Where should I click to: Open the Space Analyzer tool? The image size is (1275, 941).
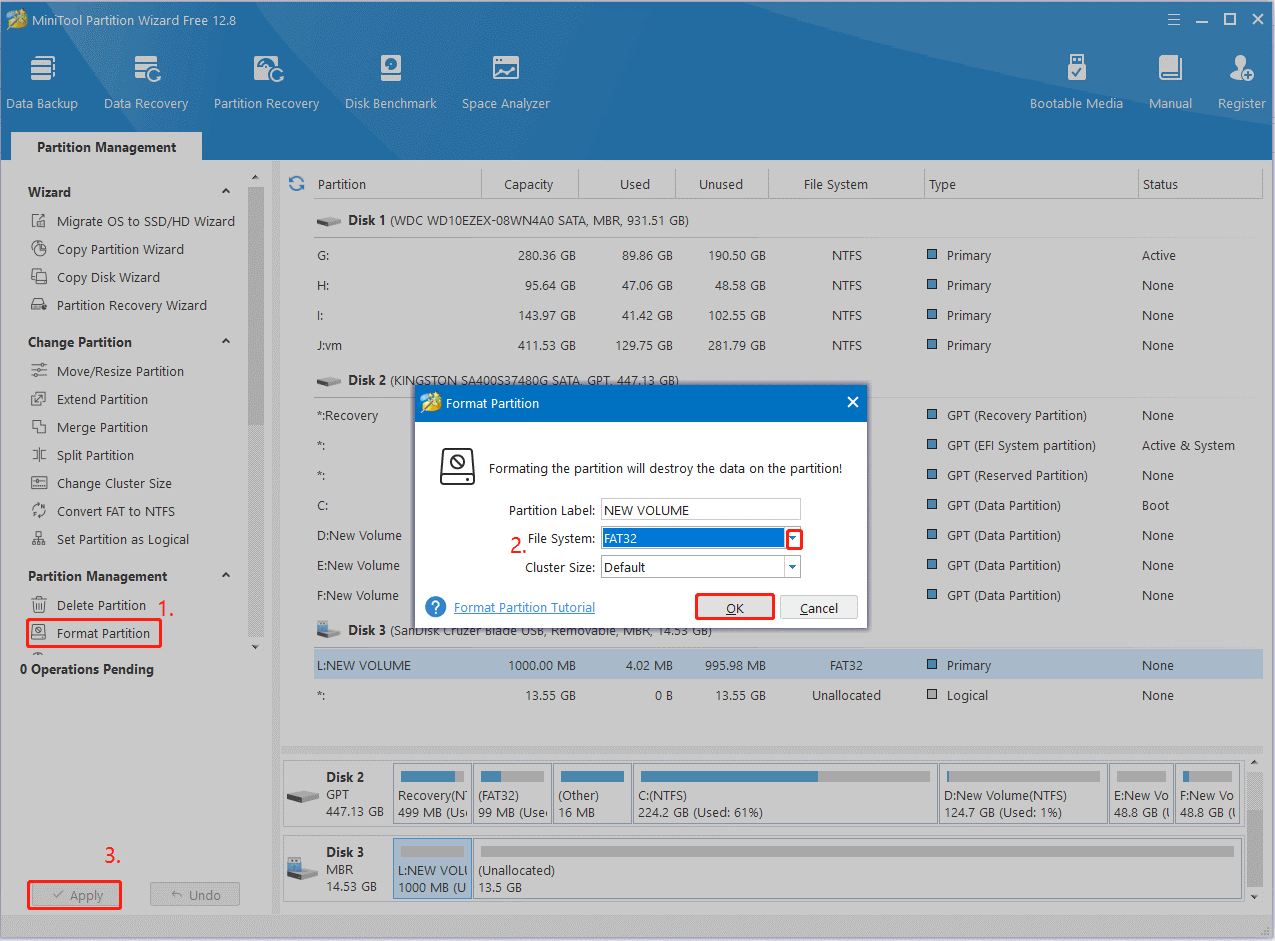tap(506, 82)
